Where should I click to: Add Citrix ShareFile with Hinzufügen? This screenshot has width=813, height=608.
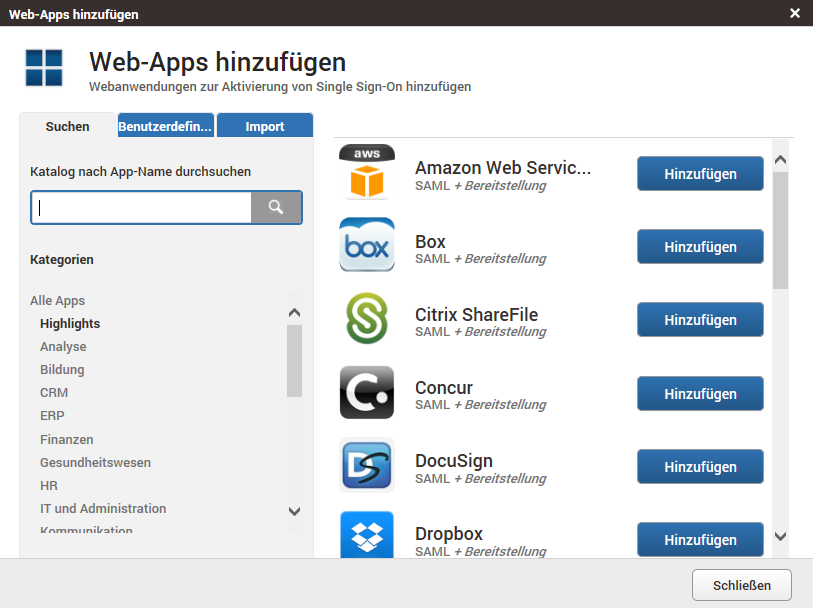[x=700, y=320]
